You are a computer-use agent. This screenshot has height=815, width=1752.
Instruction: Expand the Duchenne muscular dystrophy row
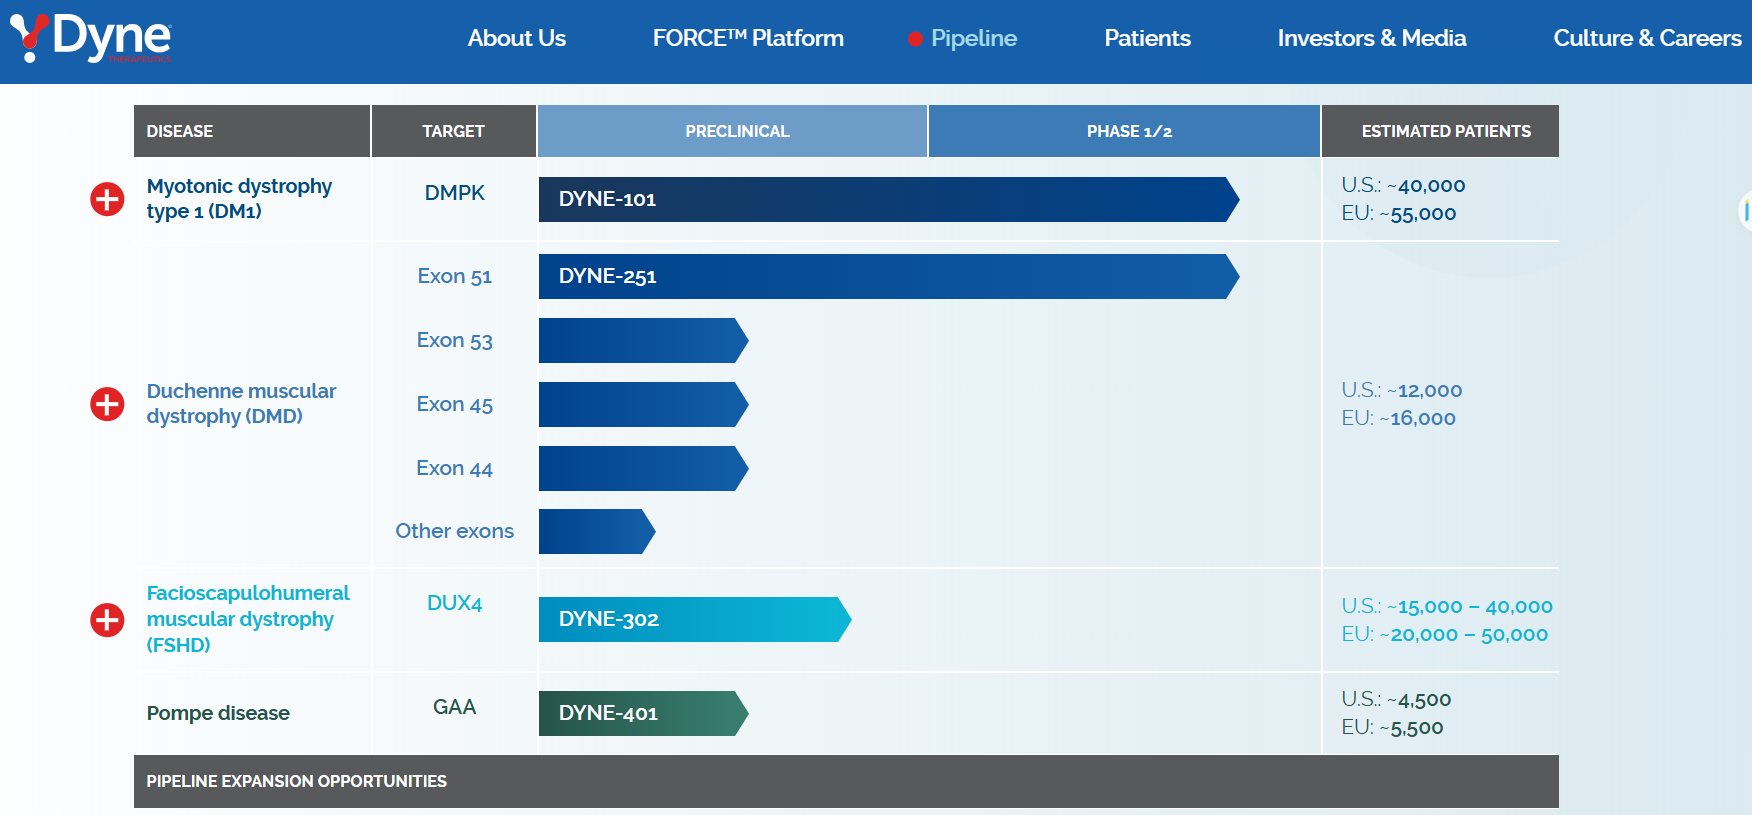107,404
